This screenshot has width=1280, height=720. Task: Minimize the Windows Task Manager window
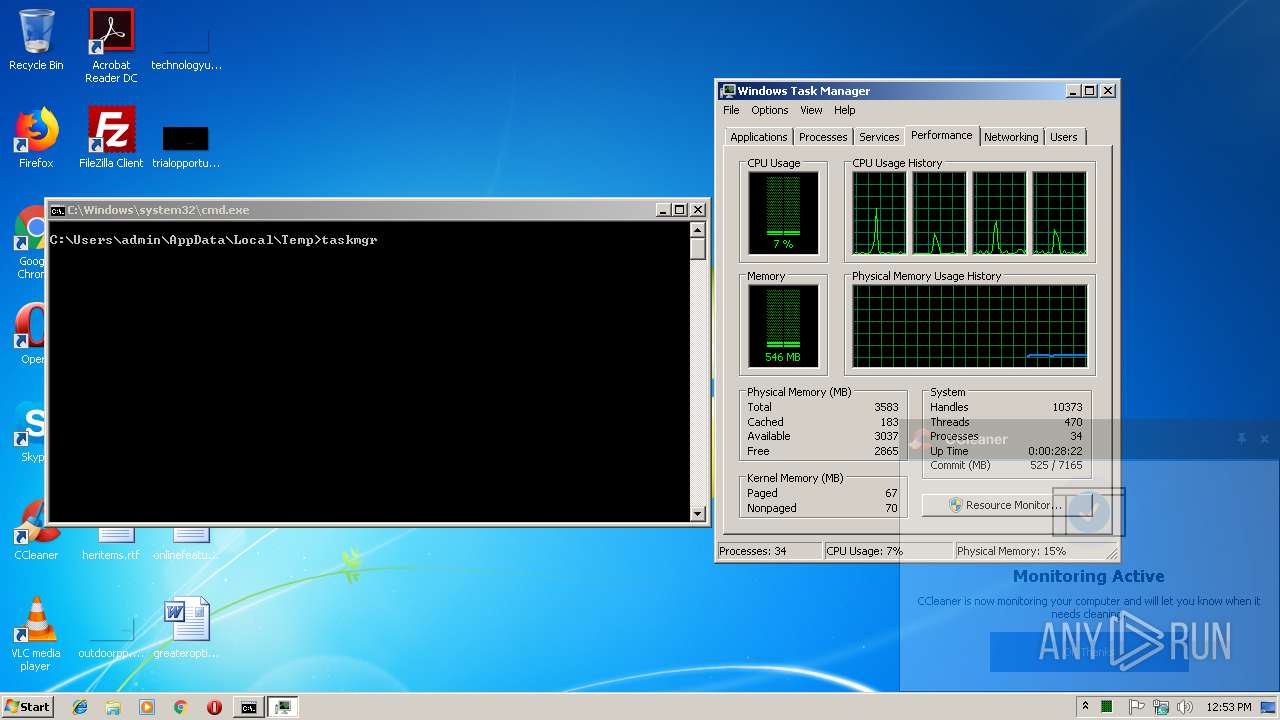pos(1073,91)
